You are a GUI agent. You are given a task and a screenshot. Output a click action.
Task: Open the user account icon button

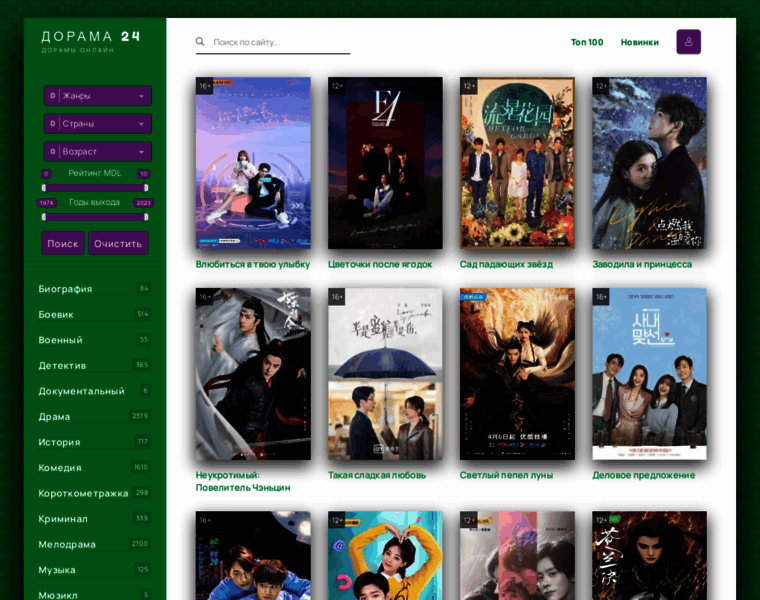688,42
